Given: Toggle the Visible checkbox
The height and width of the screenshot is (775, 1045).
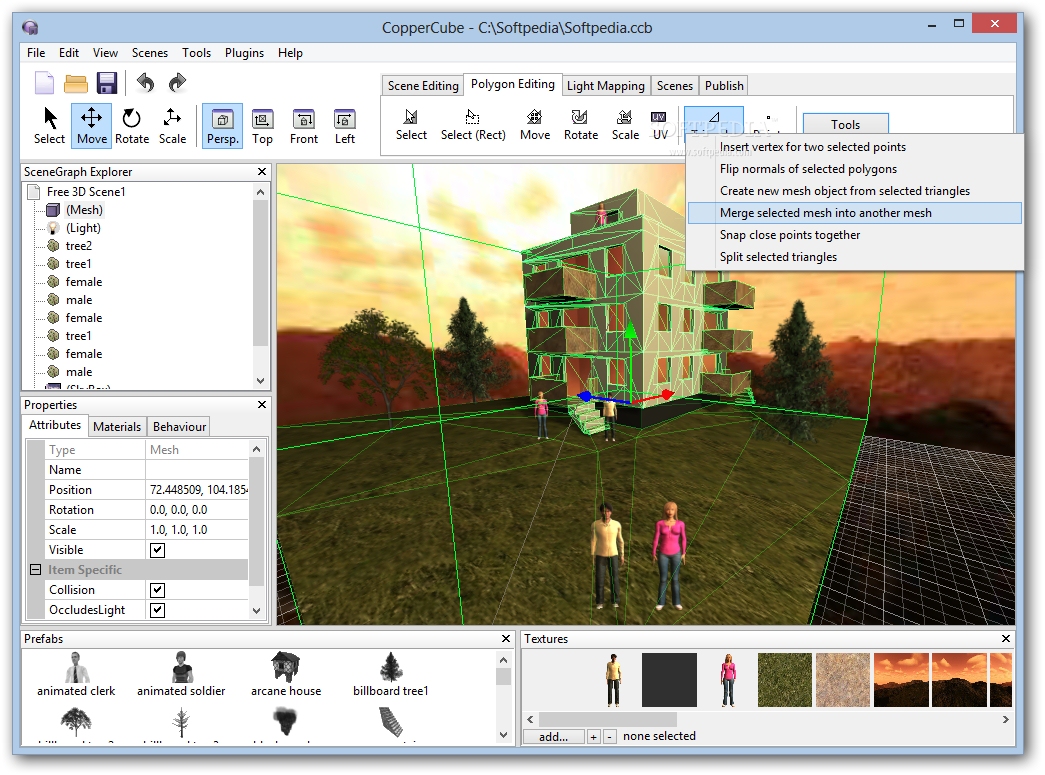Looking at the screenshot, I should (157, 550).
